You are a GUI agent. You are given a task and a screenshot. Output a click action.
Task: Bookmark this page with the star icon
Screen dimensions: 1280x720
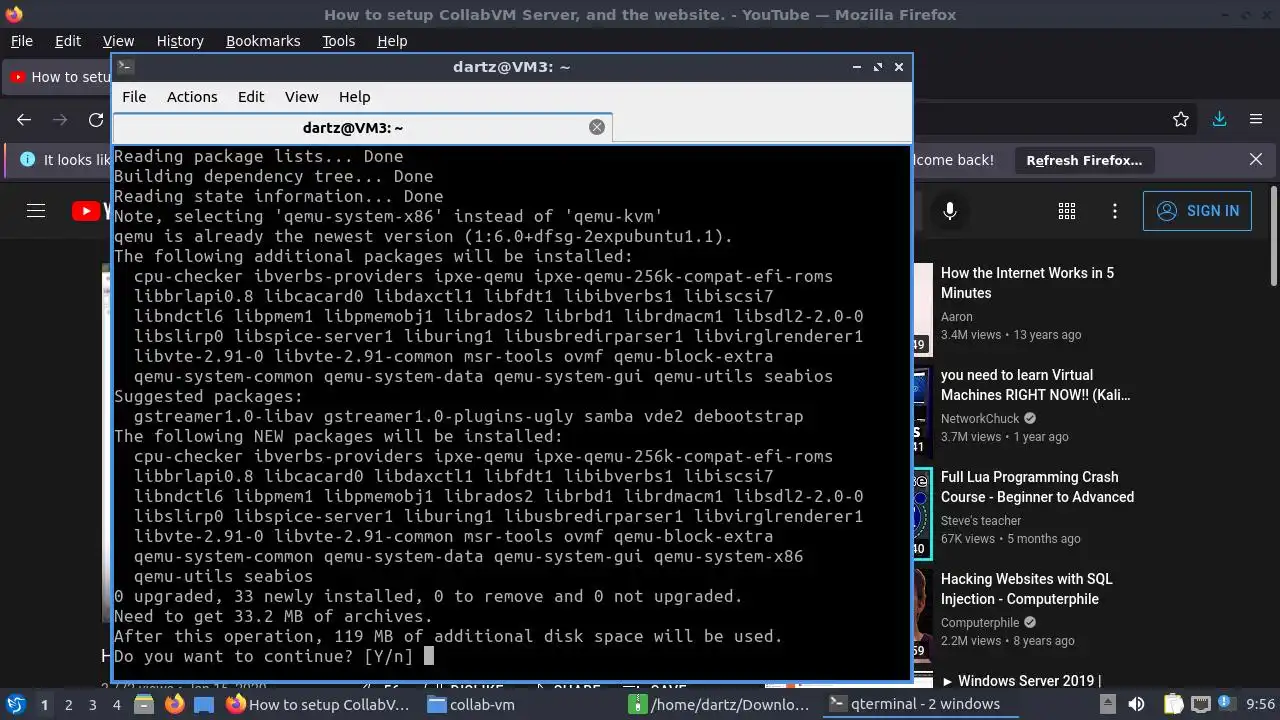1181,120
